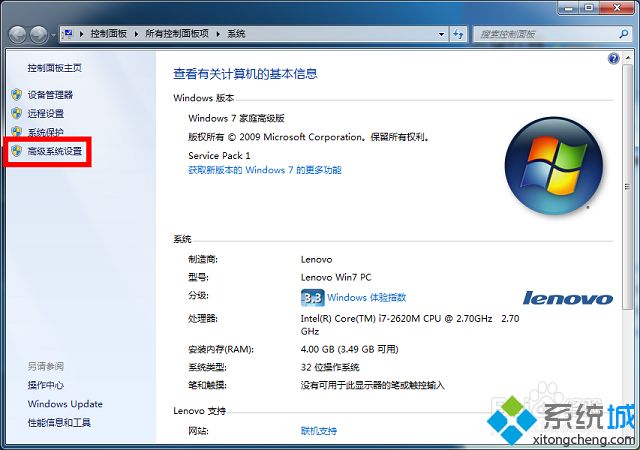Open 控制面板主页 link
The width and height of the screenshot is (640, 450).
tap(55, 68)
